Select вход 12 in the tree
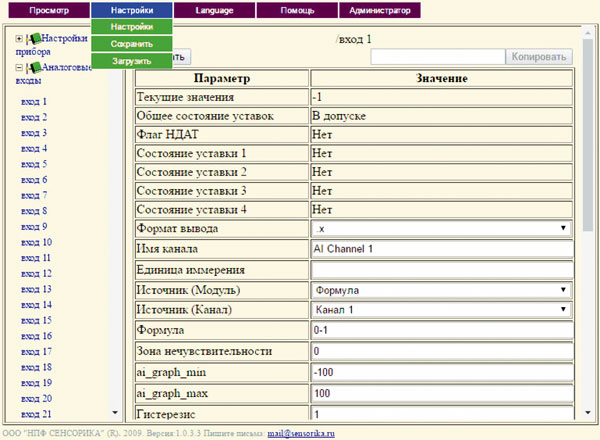 [x=36, y=274]
